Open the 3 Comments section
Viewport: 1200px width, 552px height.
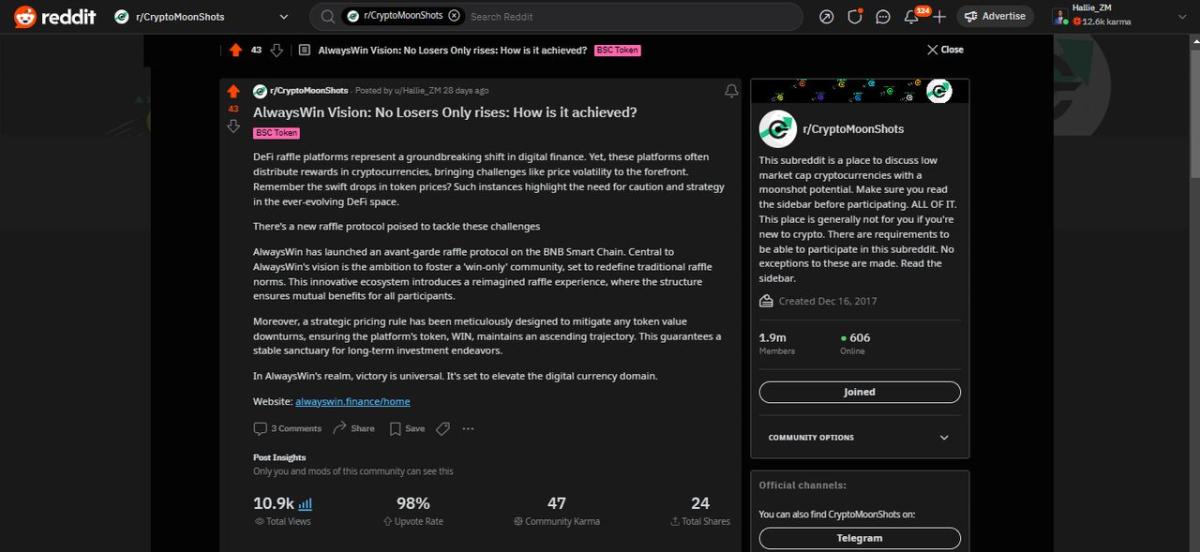[x=288, y=428]
